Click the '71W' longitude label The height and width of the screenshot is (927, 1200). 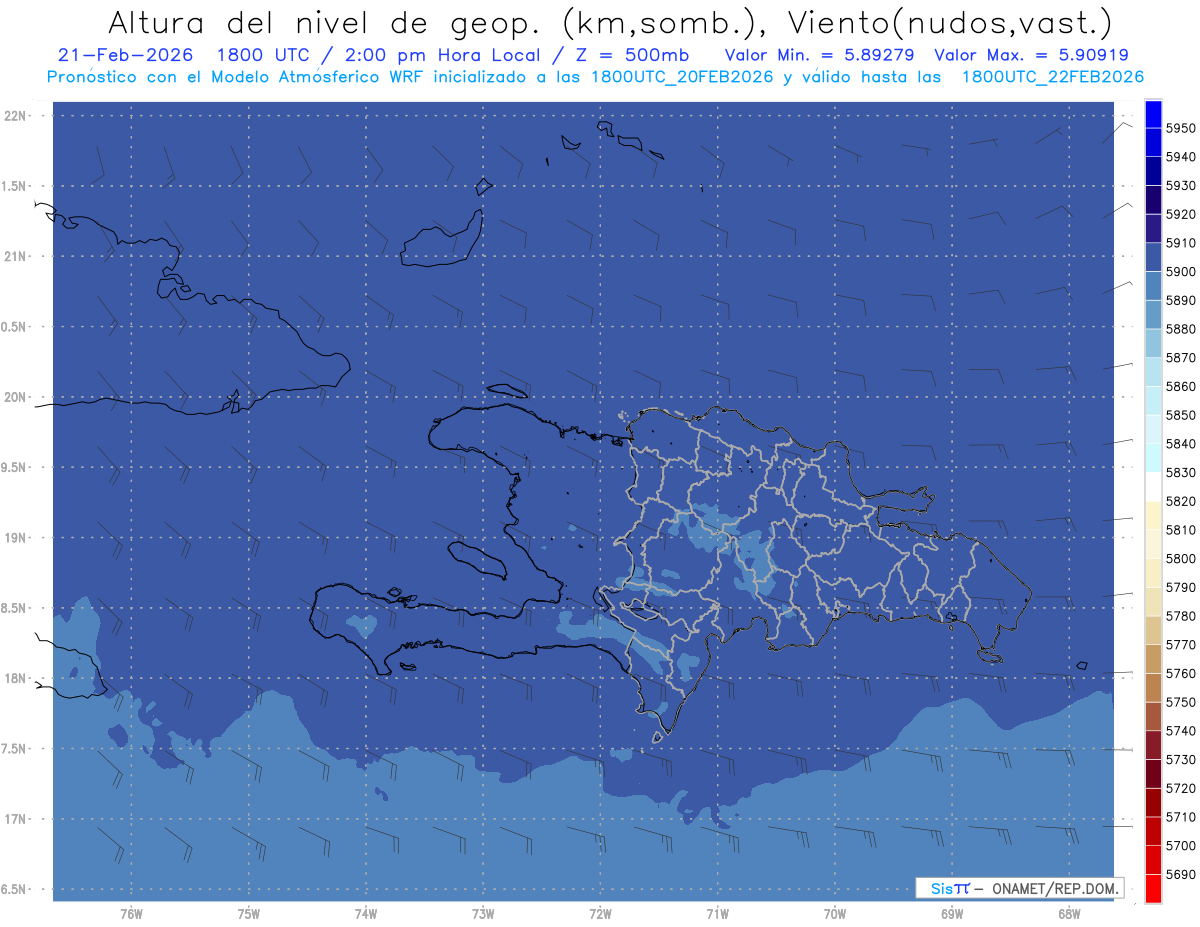pyautogui.click(x=717, y=914)
